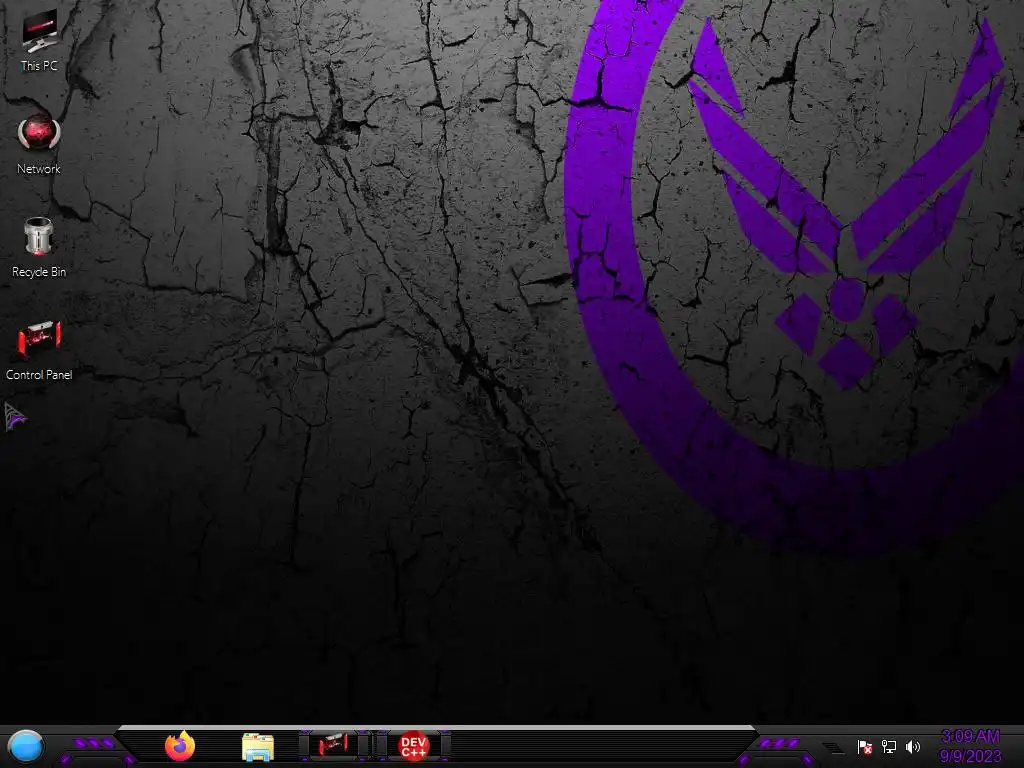Open Action Center flag tray icon
The width and height of the screenshot is (1024, 768).
click(x=865, y=746)
